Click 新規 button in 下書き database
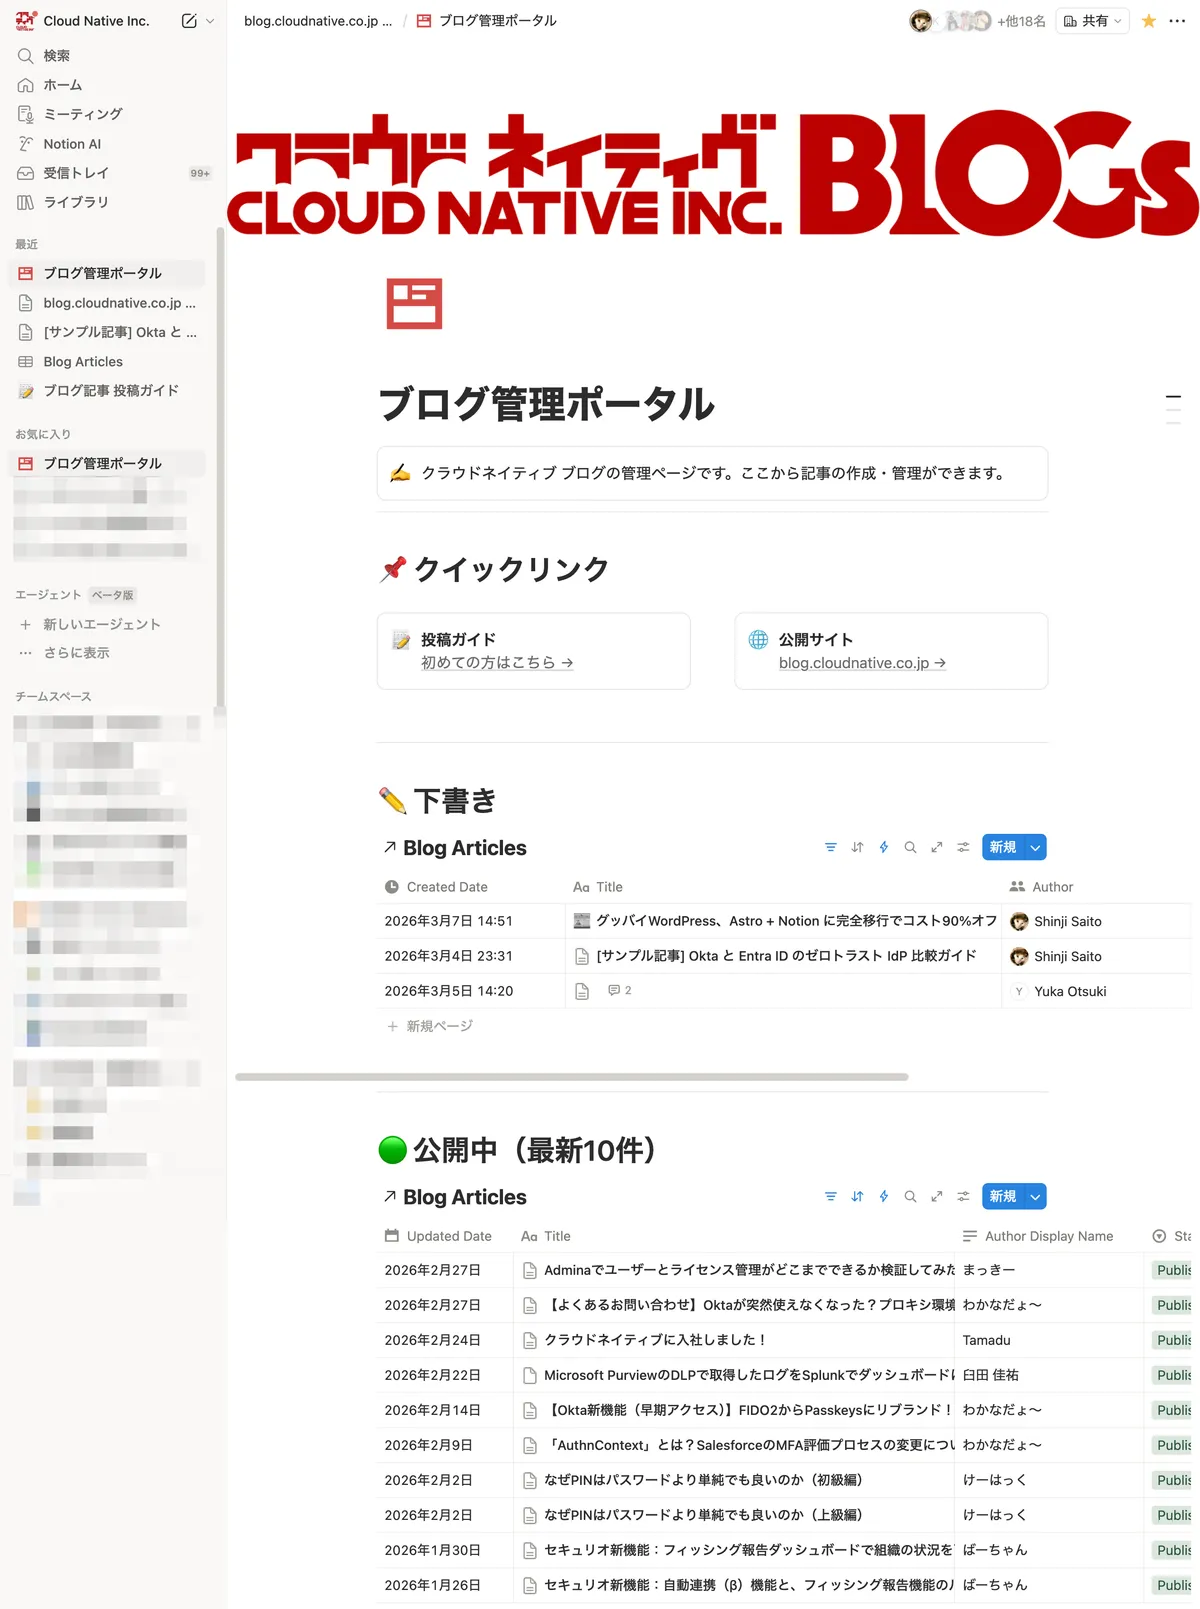The height and width of the screenshot is (1609, 1200). [1003, 847]
